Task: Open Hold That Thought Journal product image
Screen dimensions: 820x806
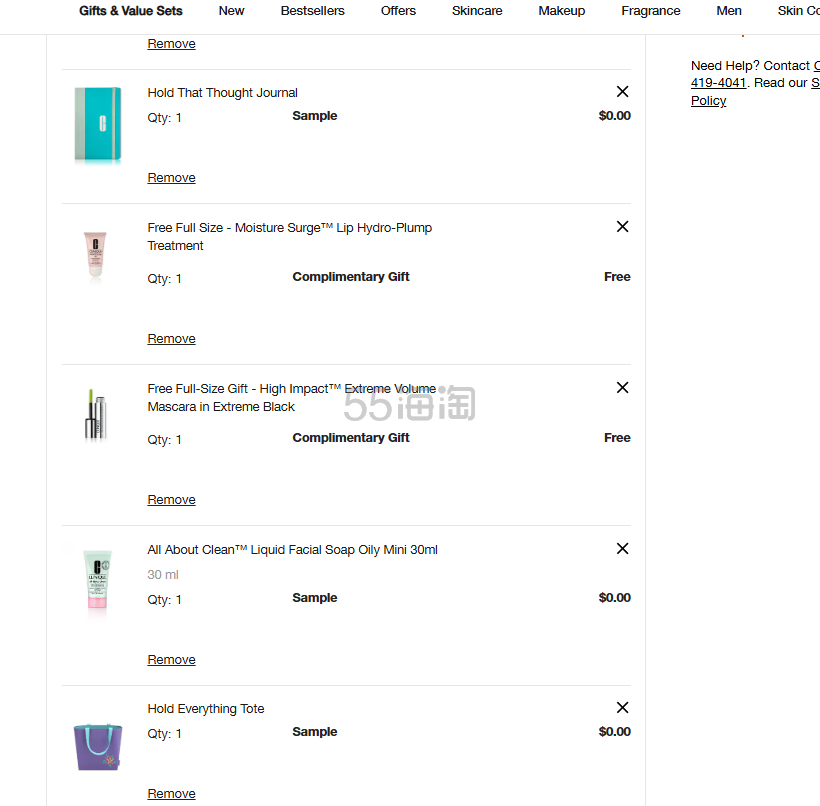Action: pyautogui.click(x=97, y=125)
